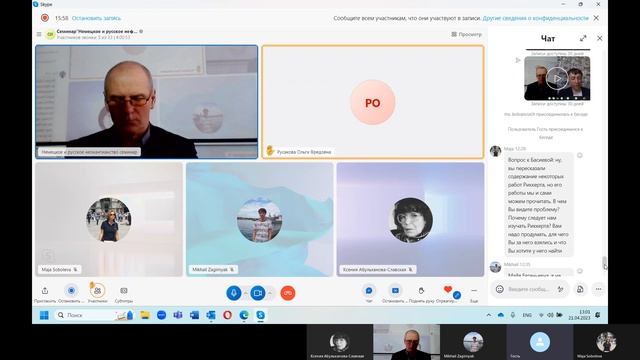
Task: Open the Windows Start menu
Action: (x=44, y=315)
